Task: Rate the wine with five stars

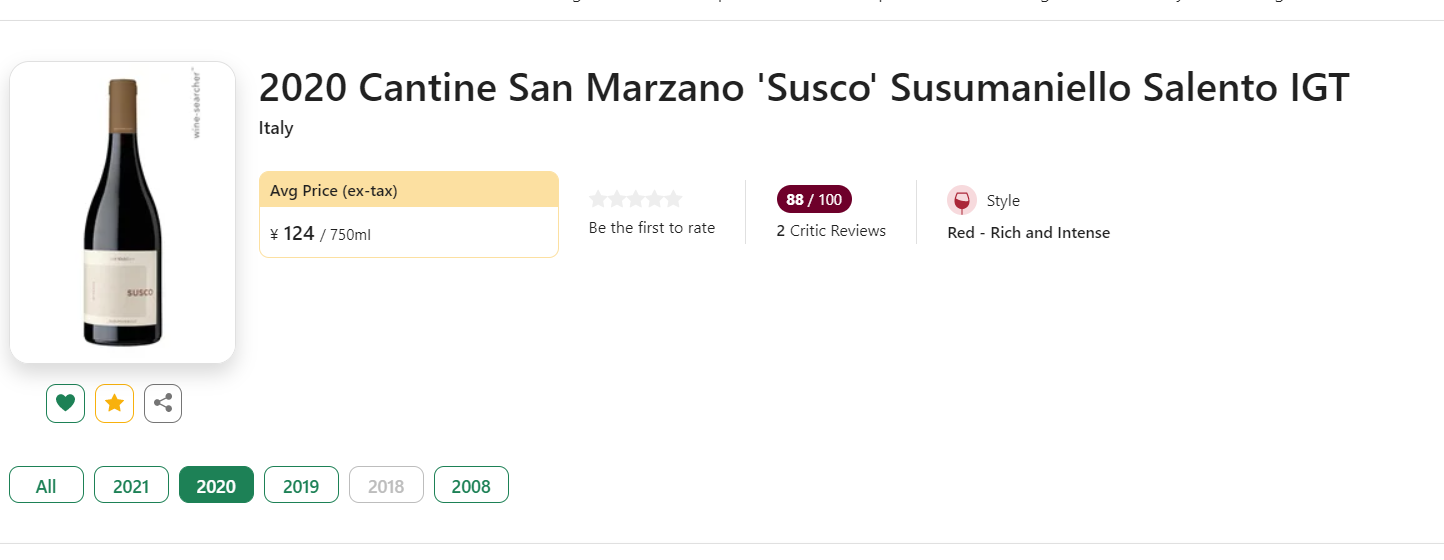Action: pos(674,199)
